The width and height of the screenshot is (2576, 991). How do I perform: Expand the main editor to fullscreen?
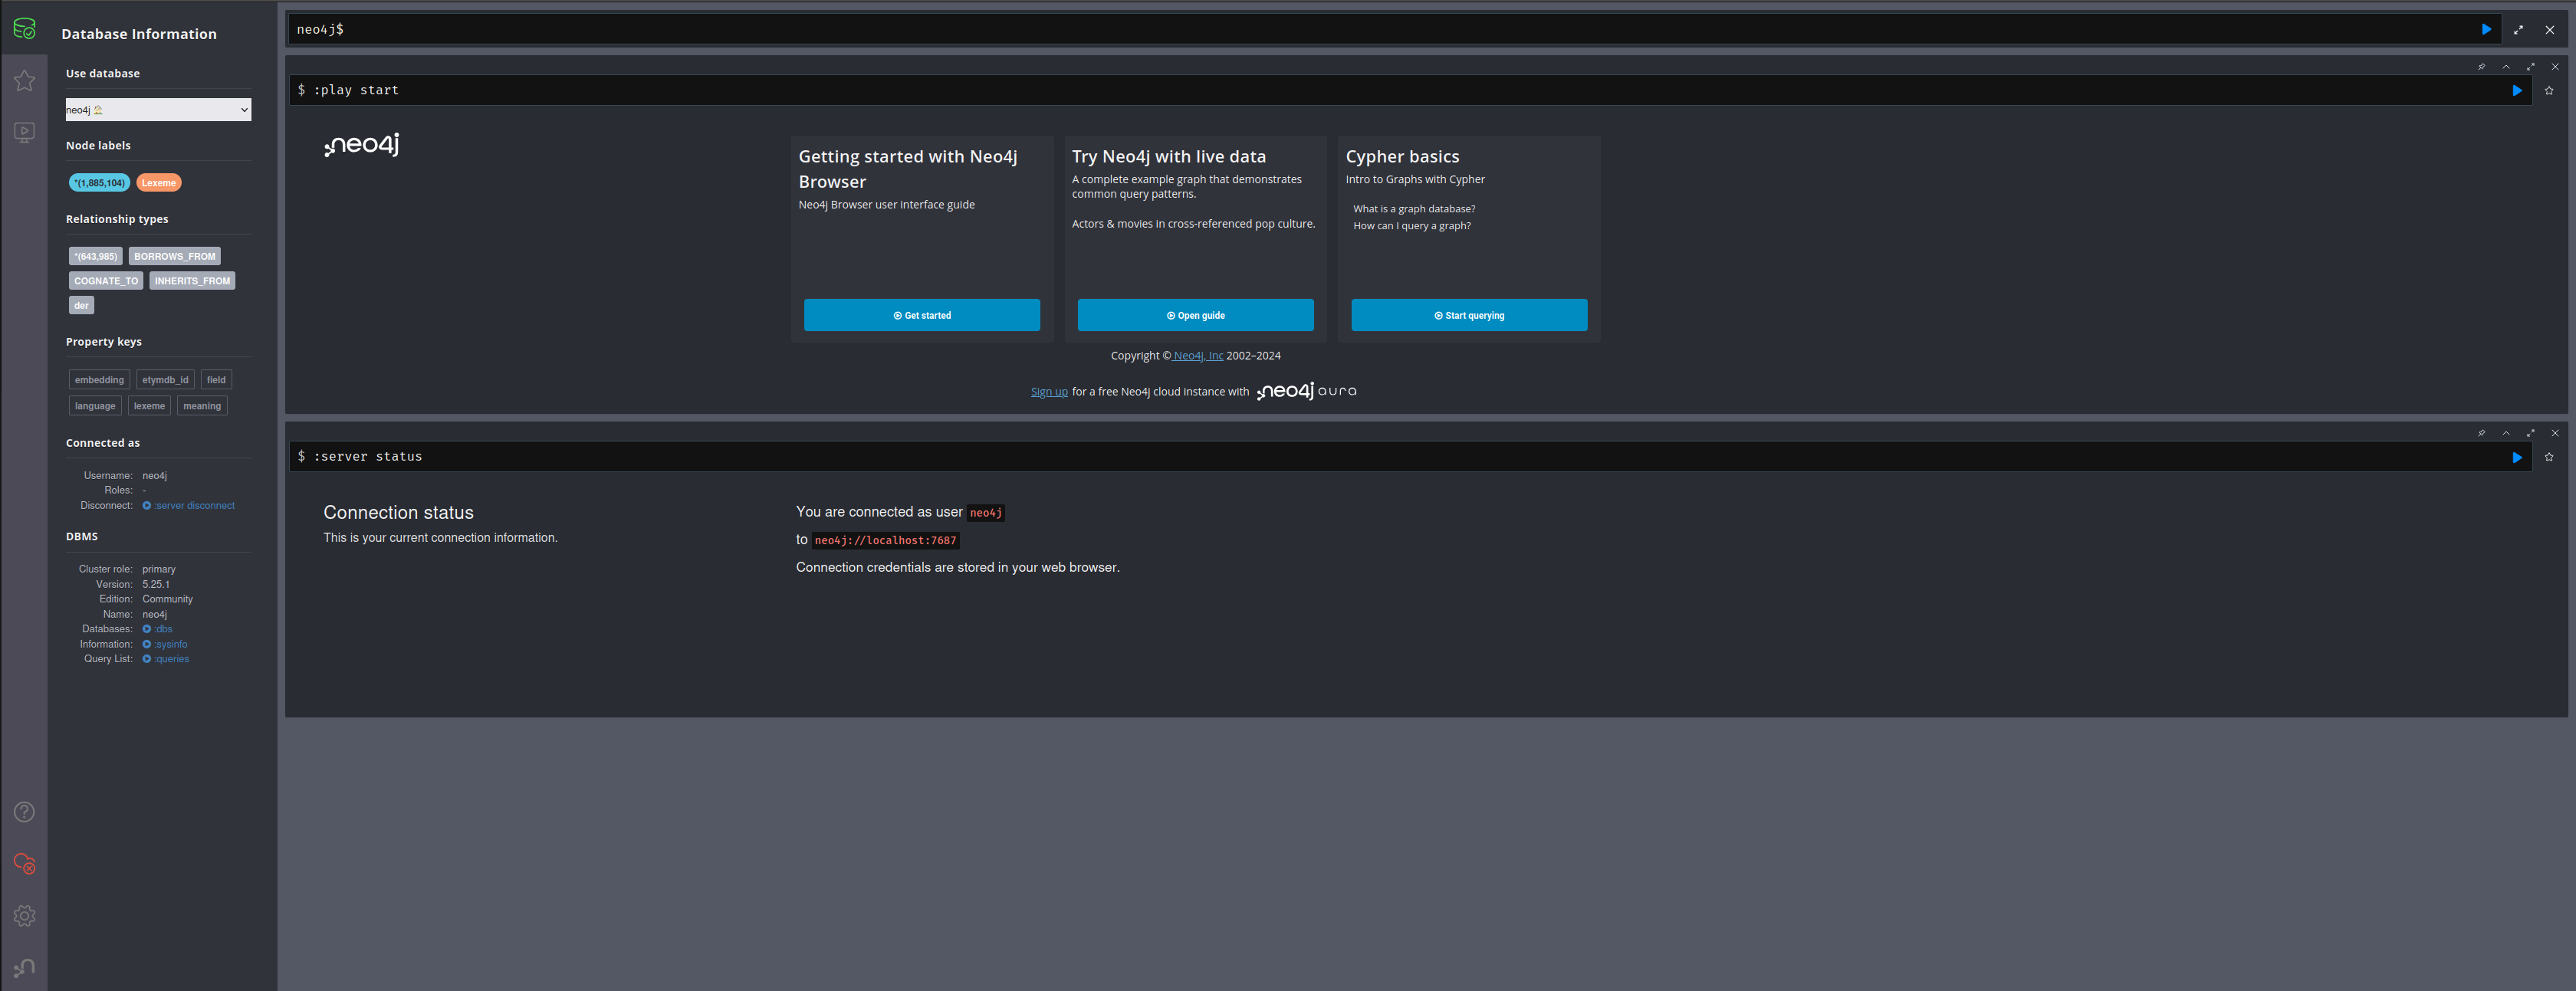tap(2518, 30)
